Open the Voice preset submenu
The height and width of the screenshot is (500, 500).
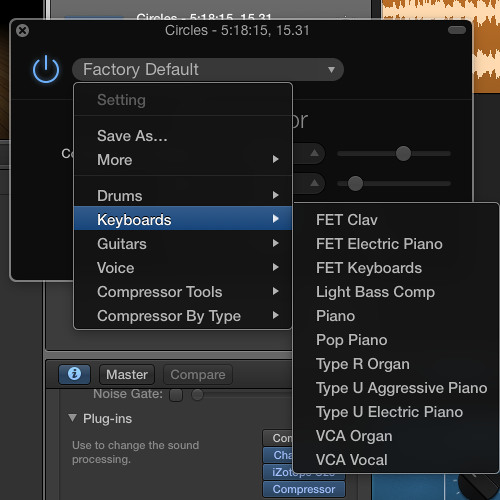pyautogui.click(x=183, y=268)
